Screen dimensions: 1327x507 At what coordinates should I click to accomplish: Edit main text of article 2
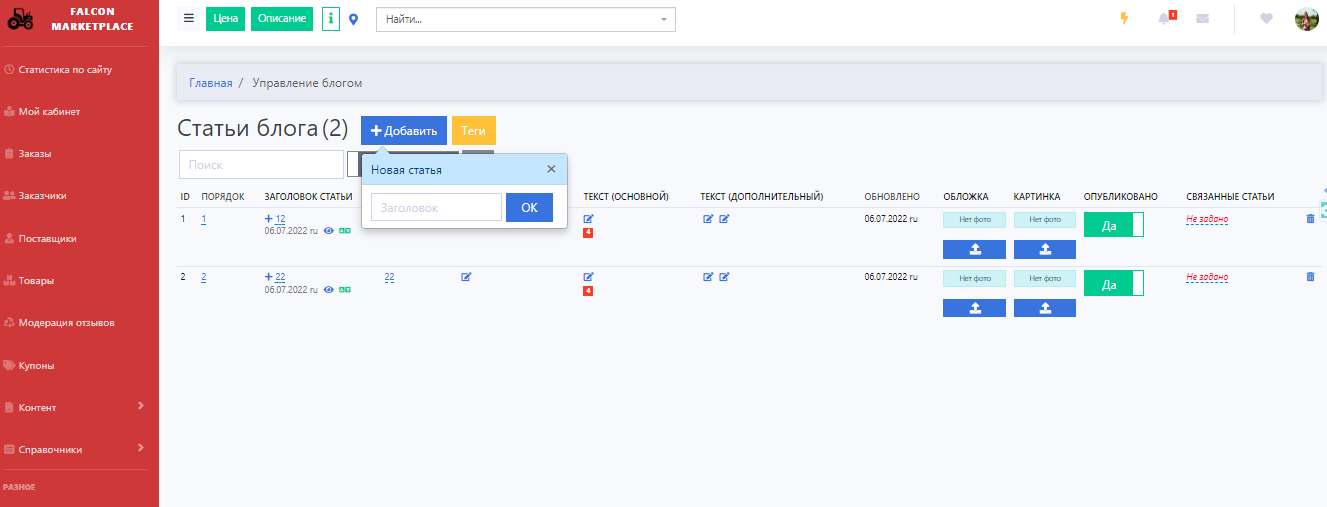click(x=588, y=277)
